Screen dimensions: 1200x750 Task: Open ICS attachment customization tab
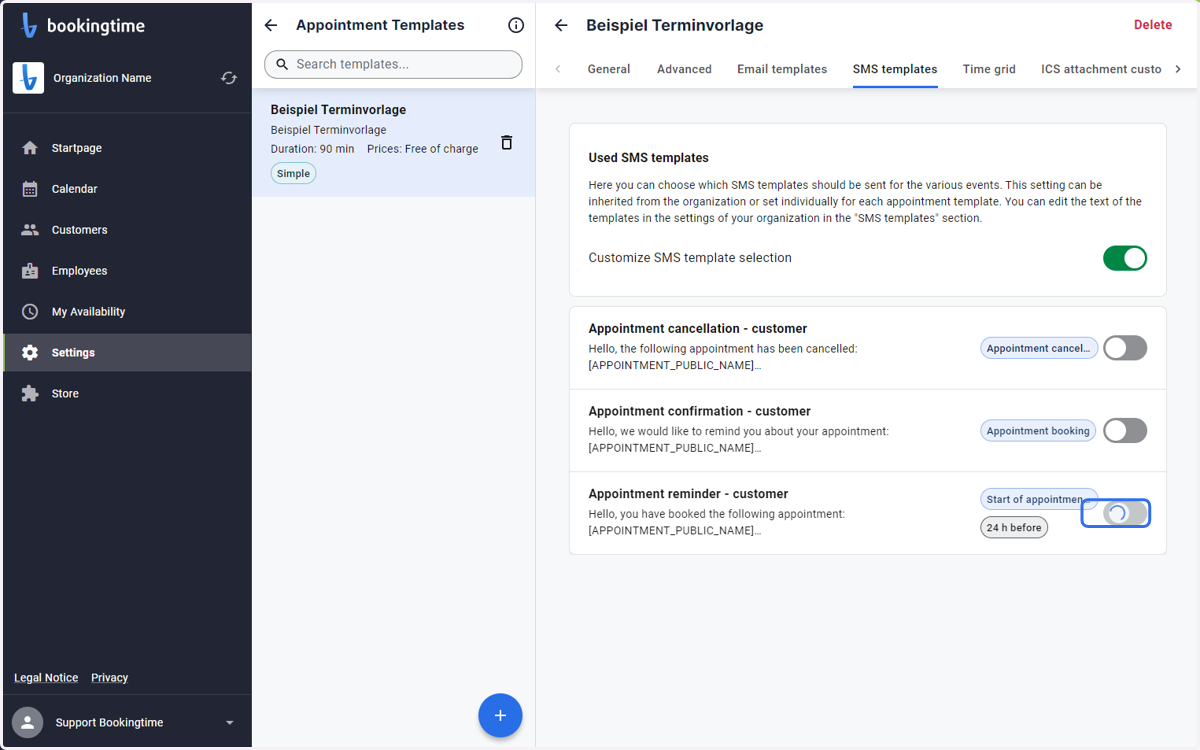click(1101, 69)
